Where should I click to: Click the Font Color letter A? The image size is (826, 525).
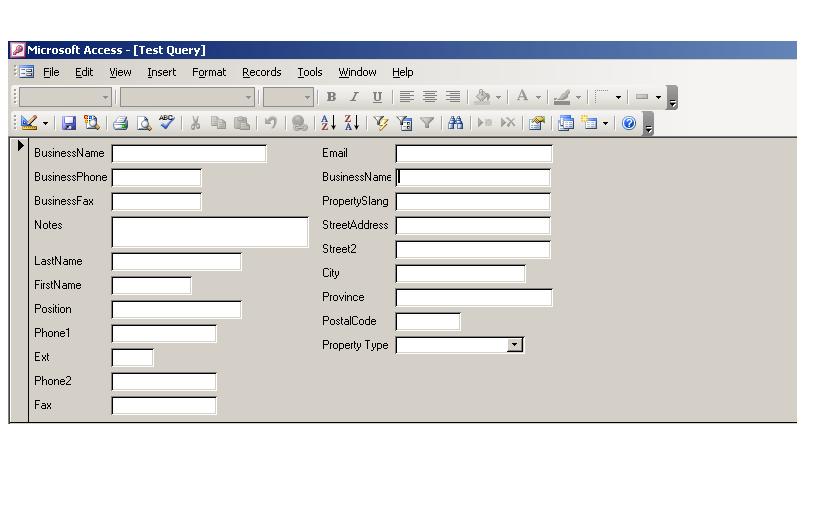click(x=522, y=97)
